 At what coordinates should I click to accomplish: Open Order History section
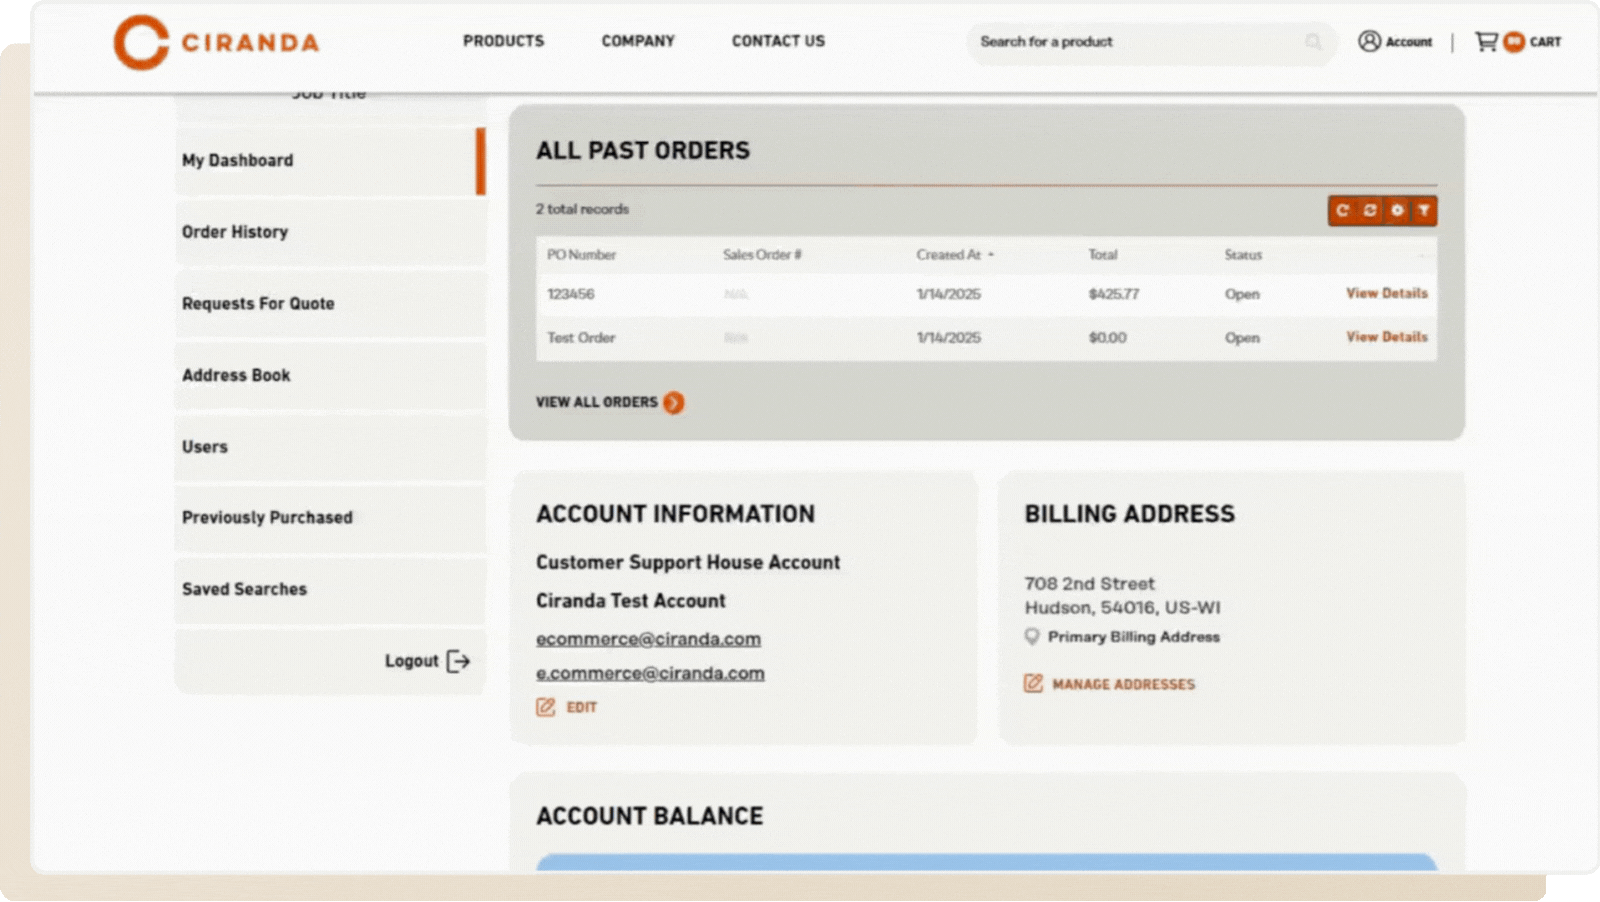(x=330, y=232)
